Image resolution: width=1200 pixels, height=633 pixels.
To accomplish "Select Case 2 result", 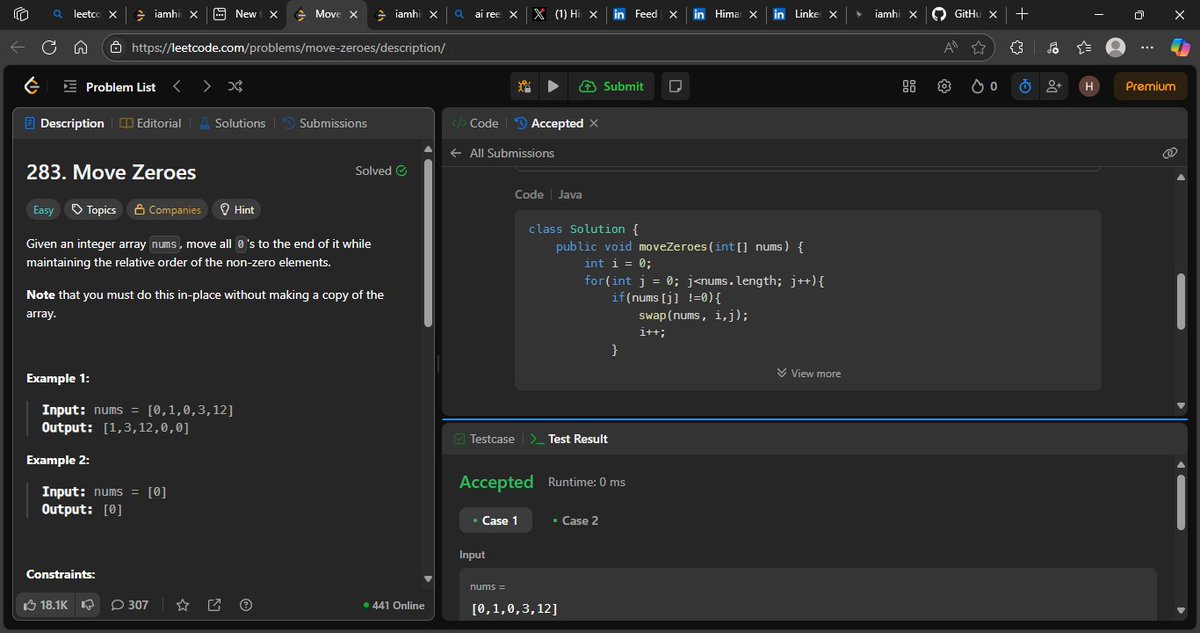I will (575, 520).
